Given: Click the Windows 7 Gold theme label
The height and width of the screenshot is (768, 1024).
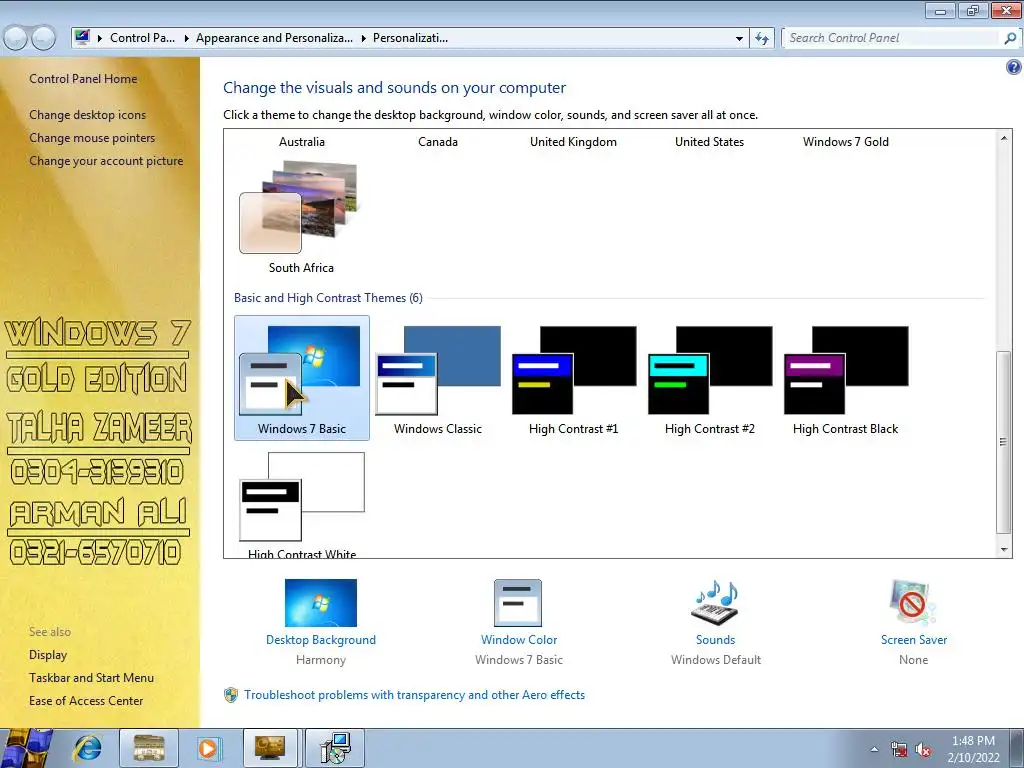Looking at the screenshot, I should coord(845,142).
